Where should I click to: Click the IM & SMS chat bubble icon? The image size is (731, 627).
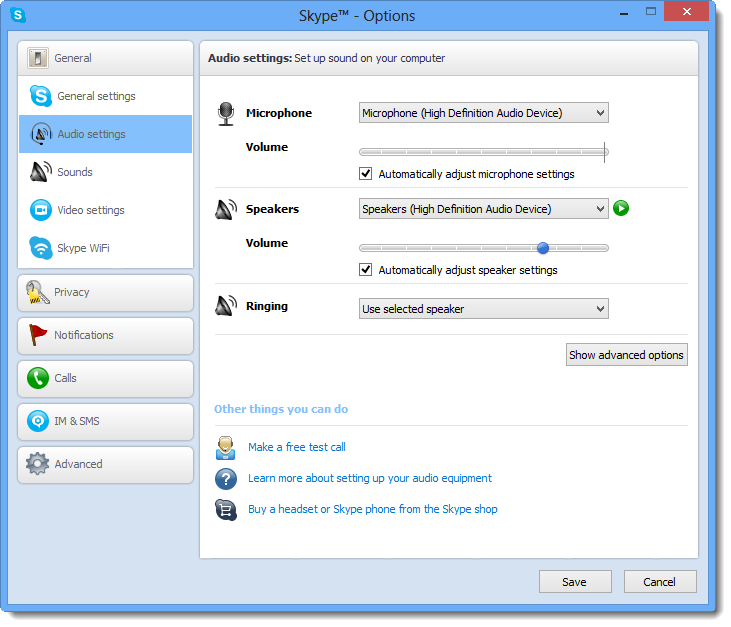tap(38, 421)
